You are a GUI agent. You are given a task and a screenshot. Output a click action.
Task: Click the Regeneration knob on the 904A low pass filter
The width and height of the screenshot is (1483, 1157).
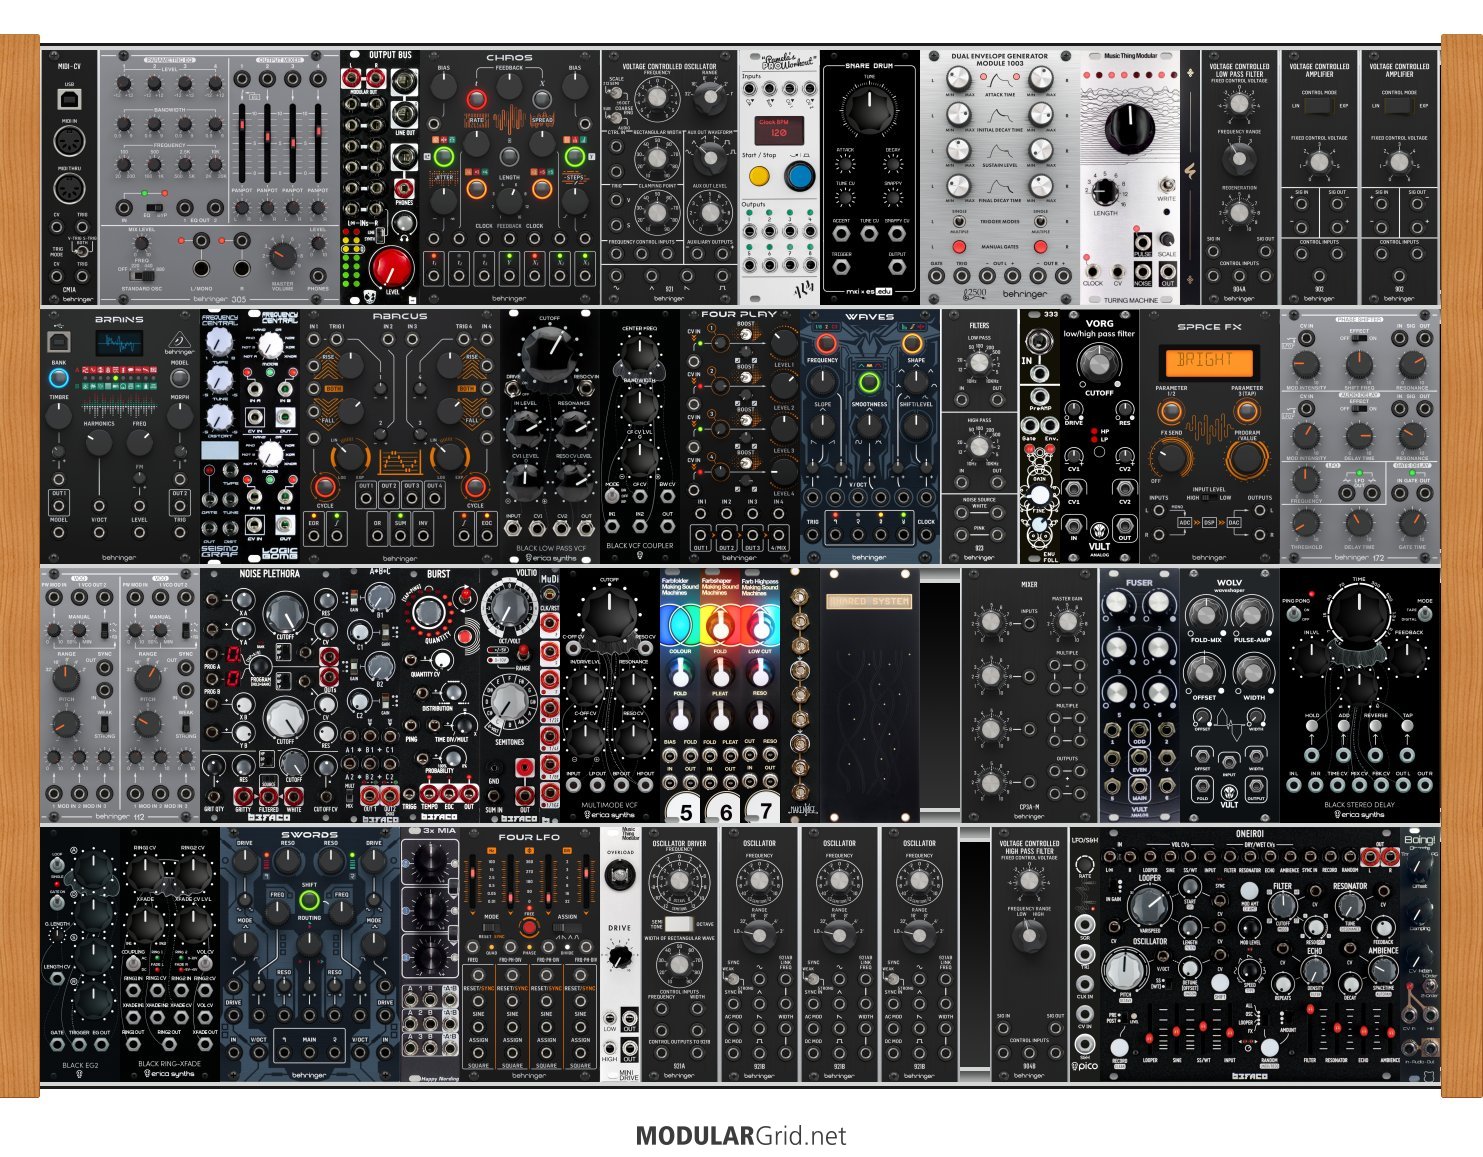click(1239, 211)
